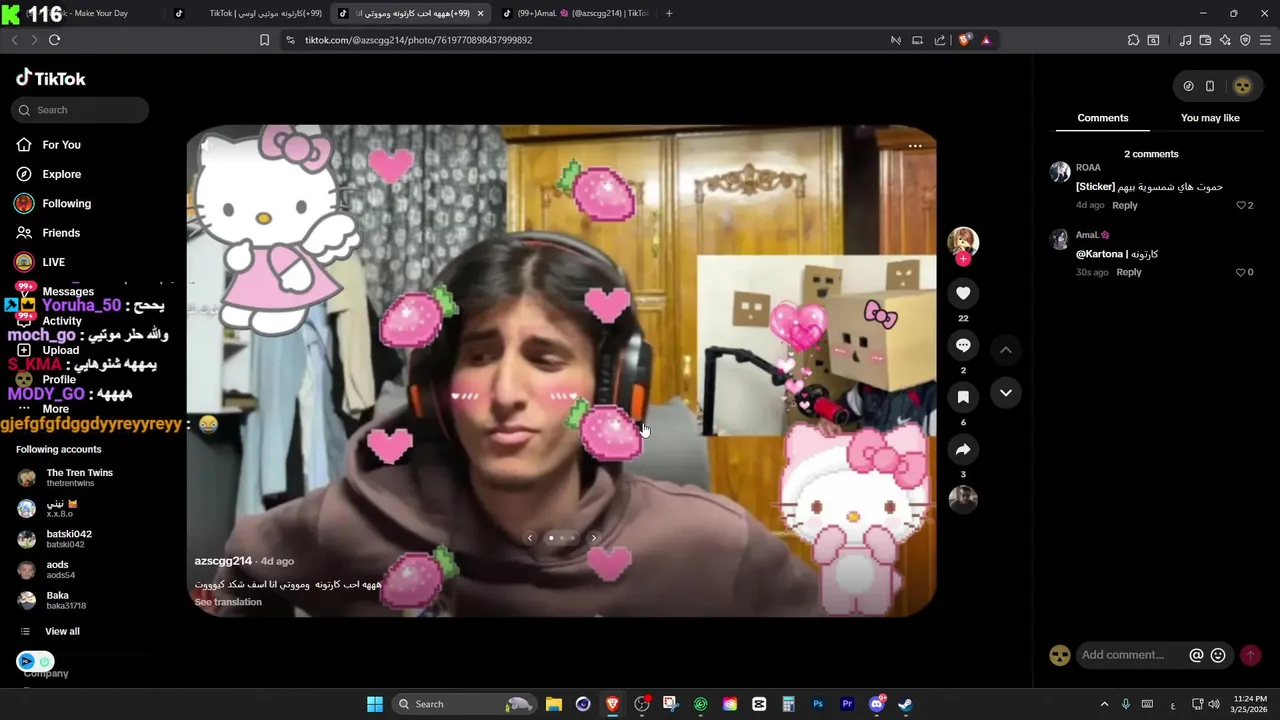Open the Explore page
1280x720 pixels.
tap(61, 174)
